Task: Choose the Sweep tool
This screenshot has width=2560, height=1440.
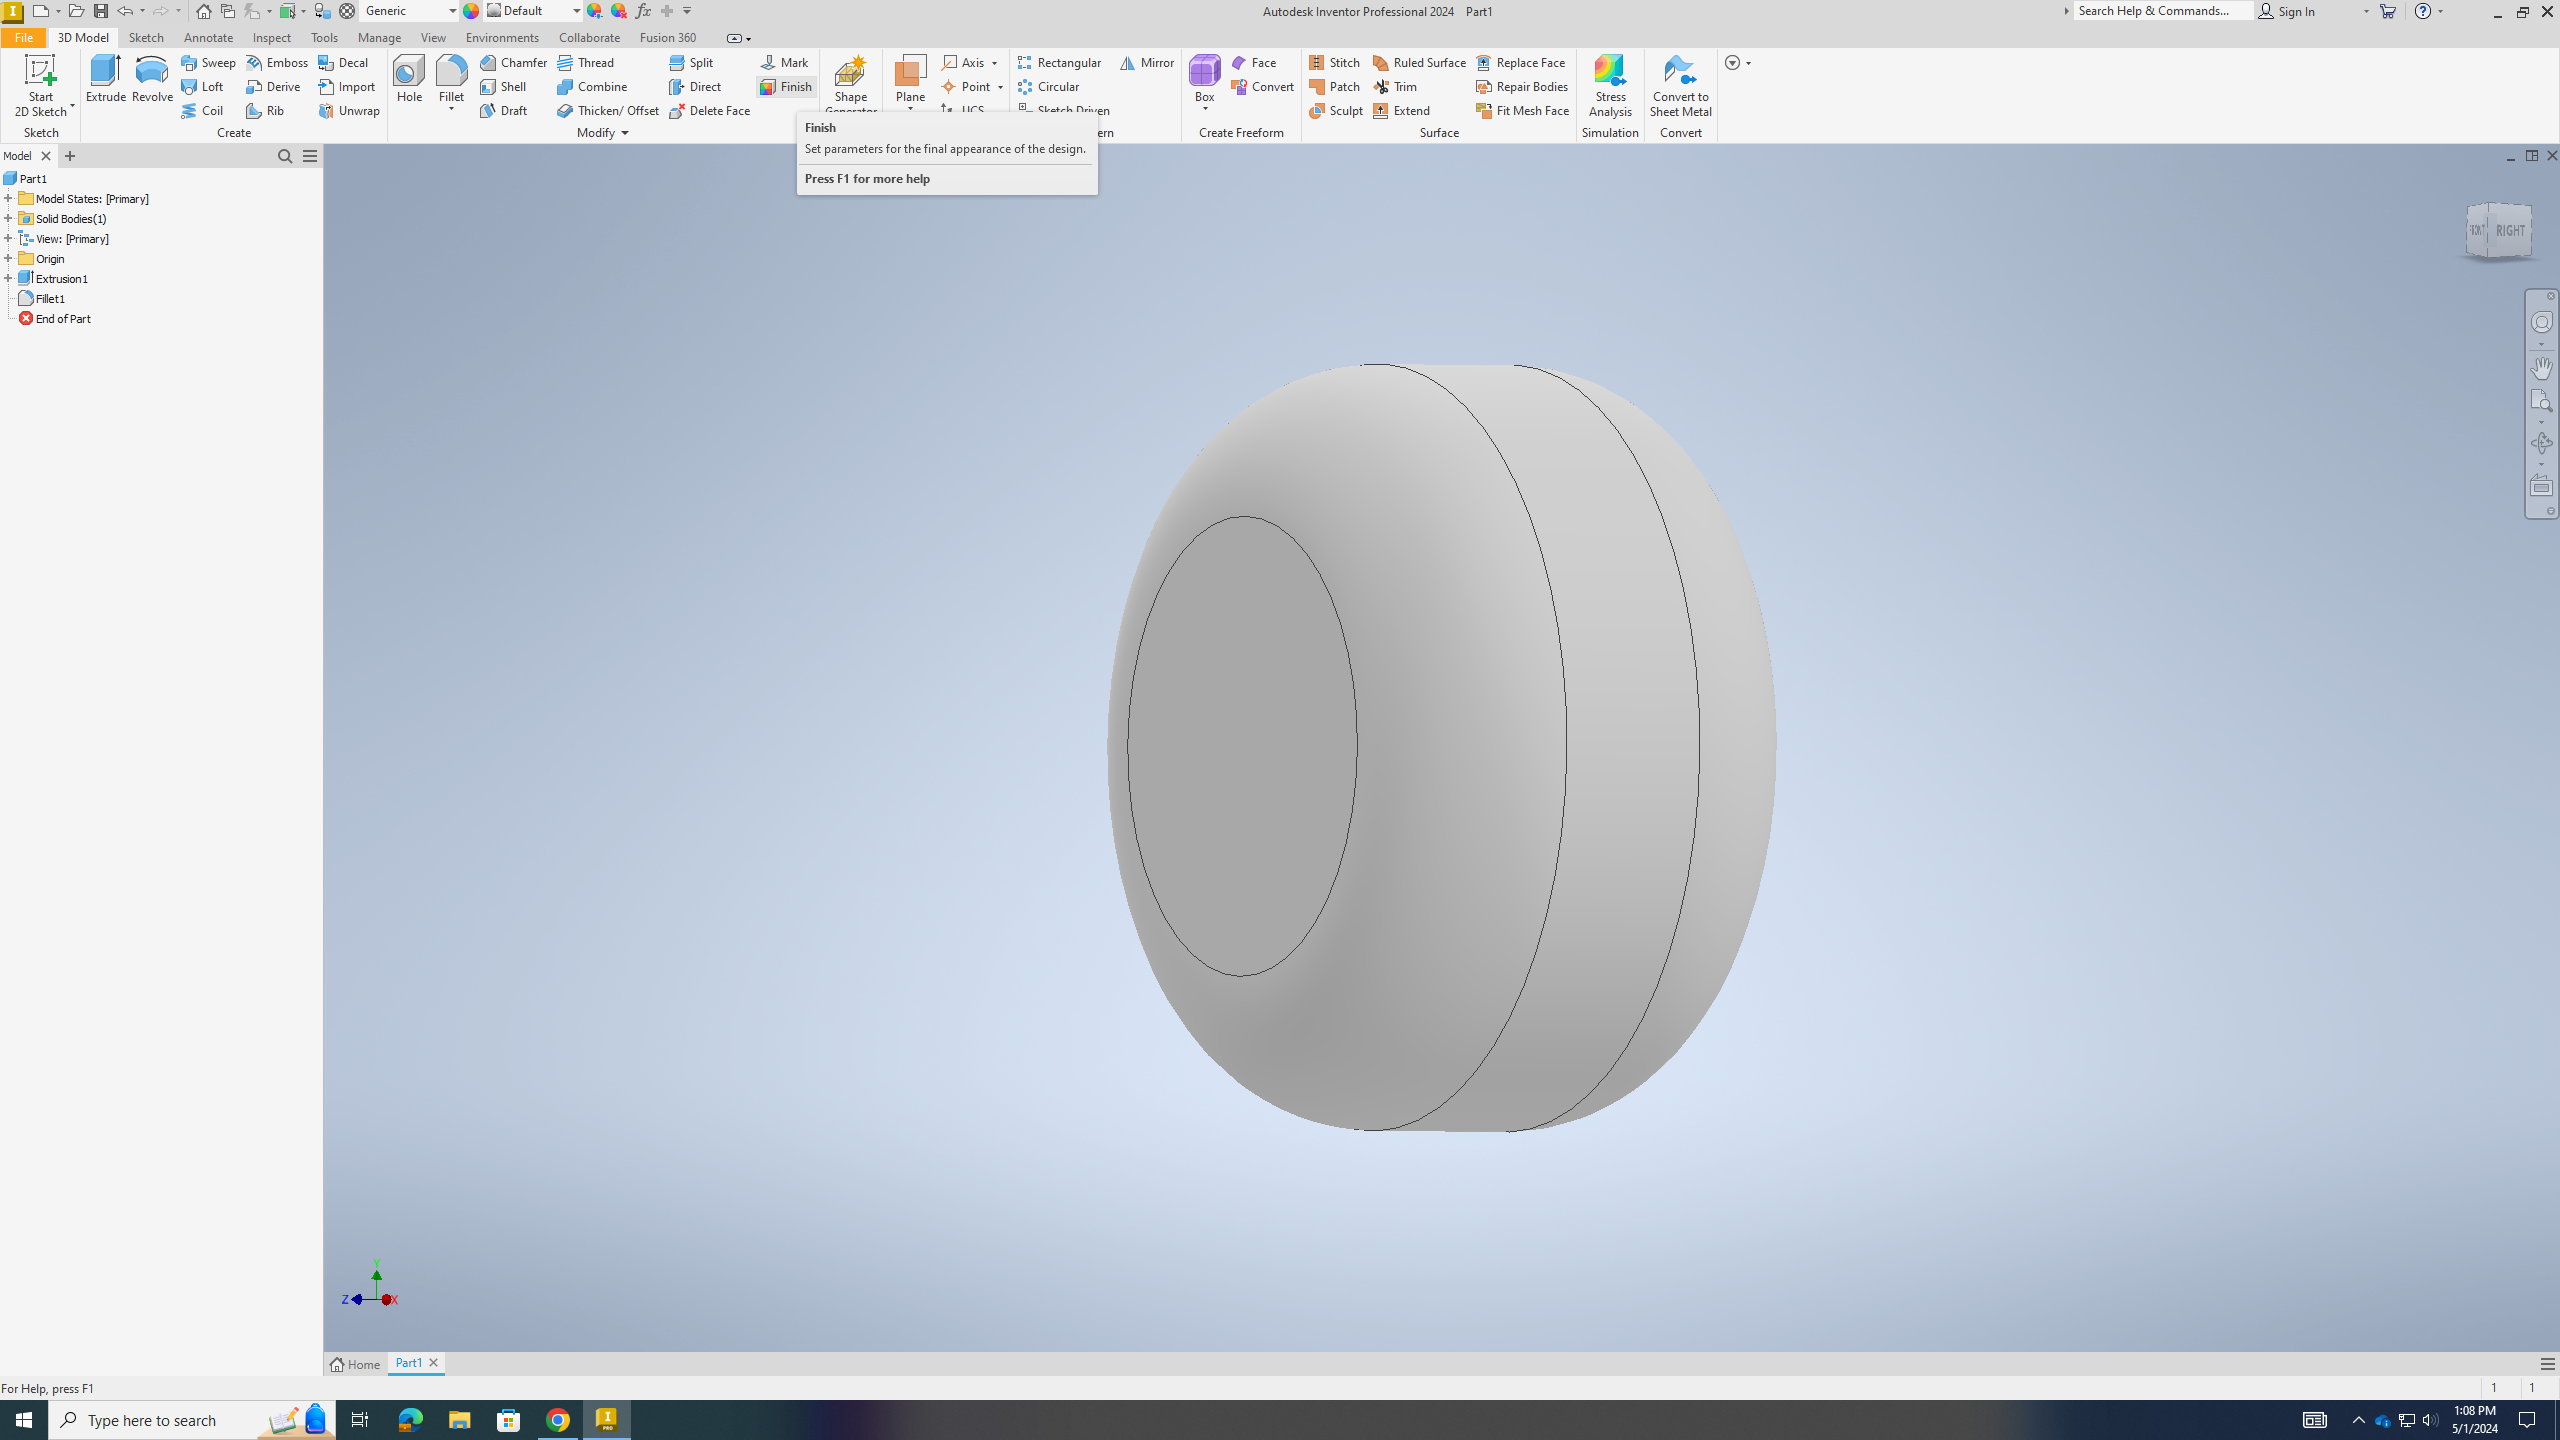Action: [208, 62]
